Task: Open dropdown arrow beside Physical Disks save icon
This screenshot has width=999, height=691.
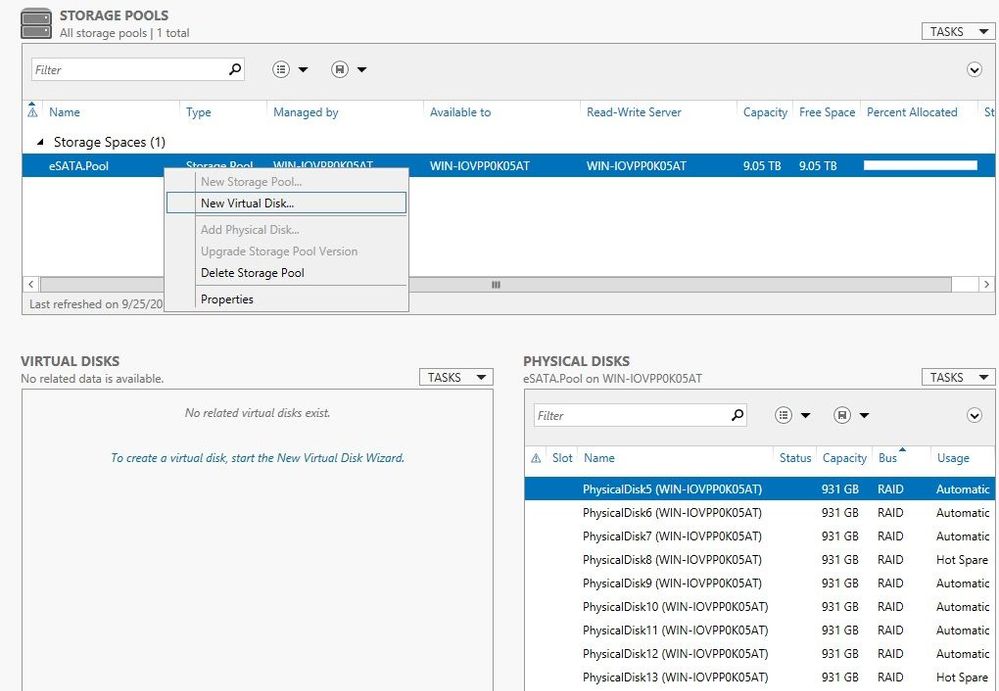Action: coord(864,415)
